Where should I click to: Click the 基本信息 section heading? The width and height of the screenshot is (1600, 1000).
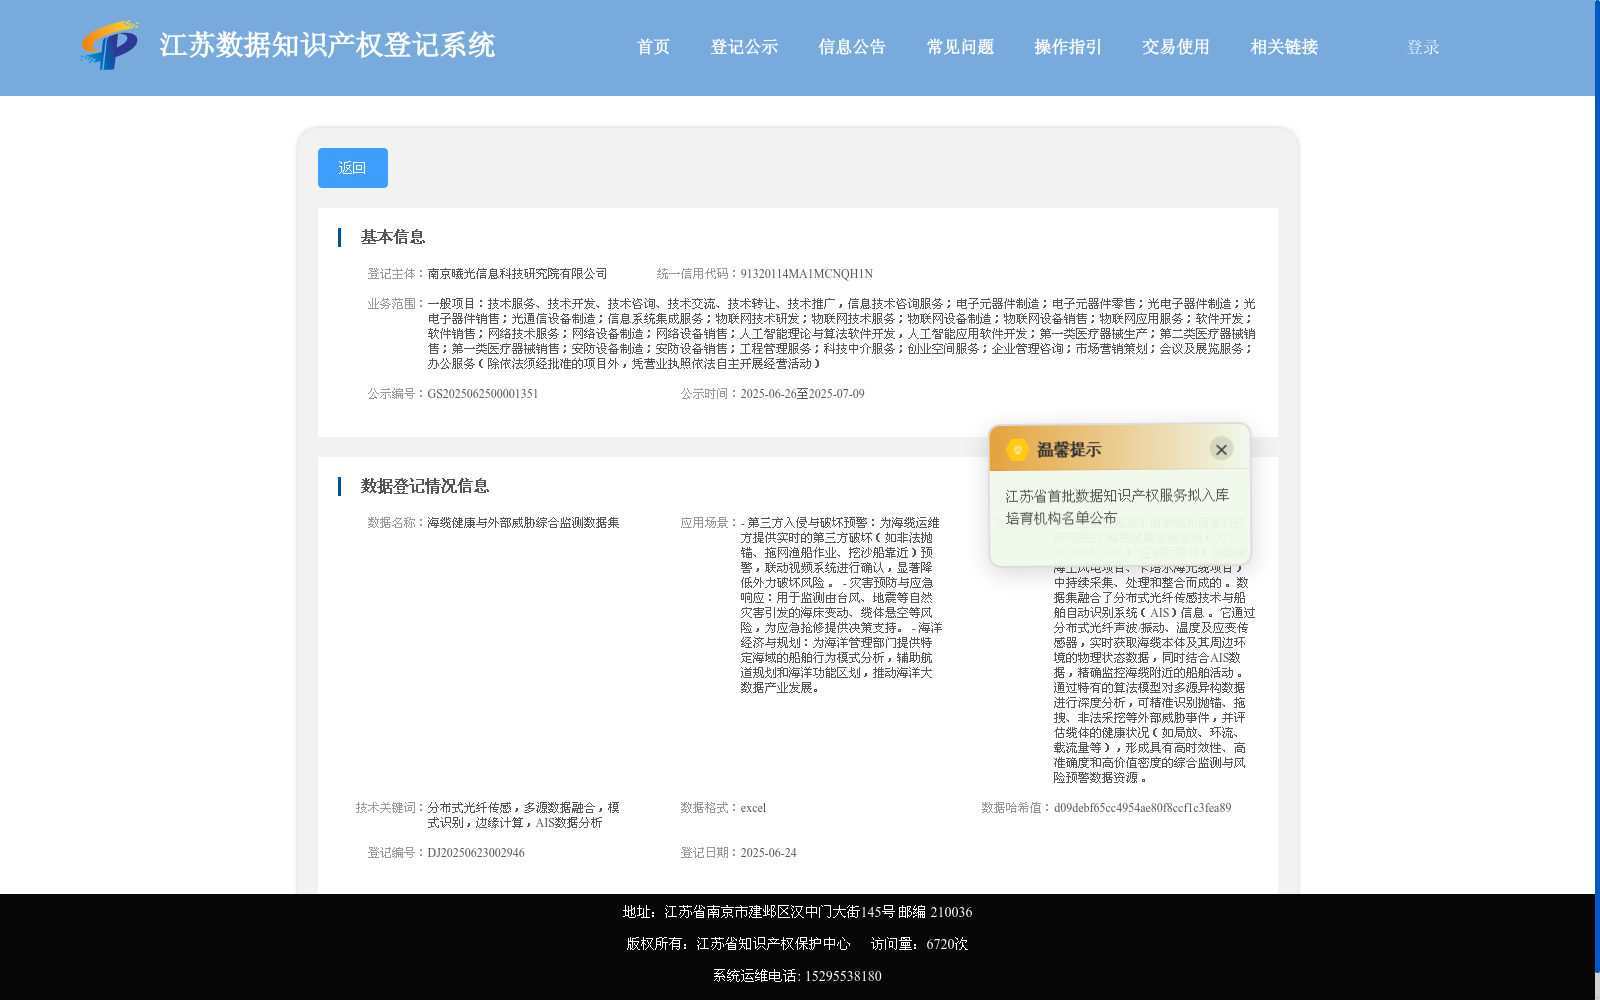(393, 237)
